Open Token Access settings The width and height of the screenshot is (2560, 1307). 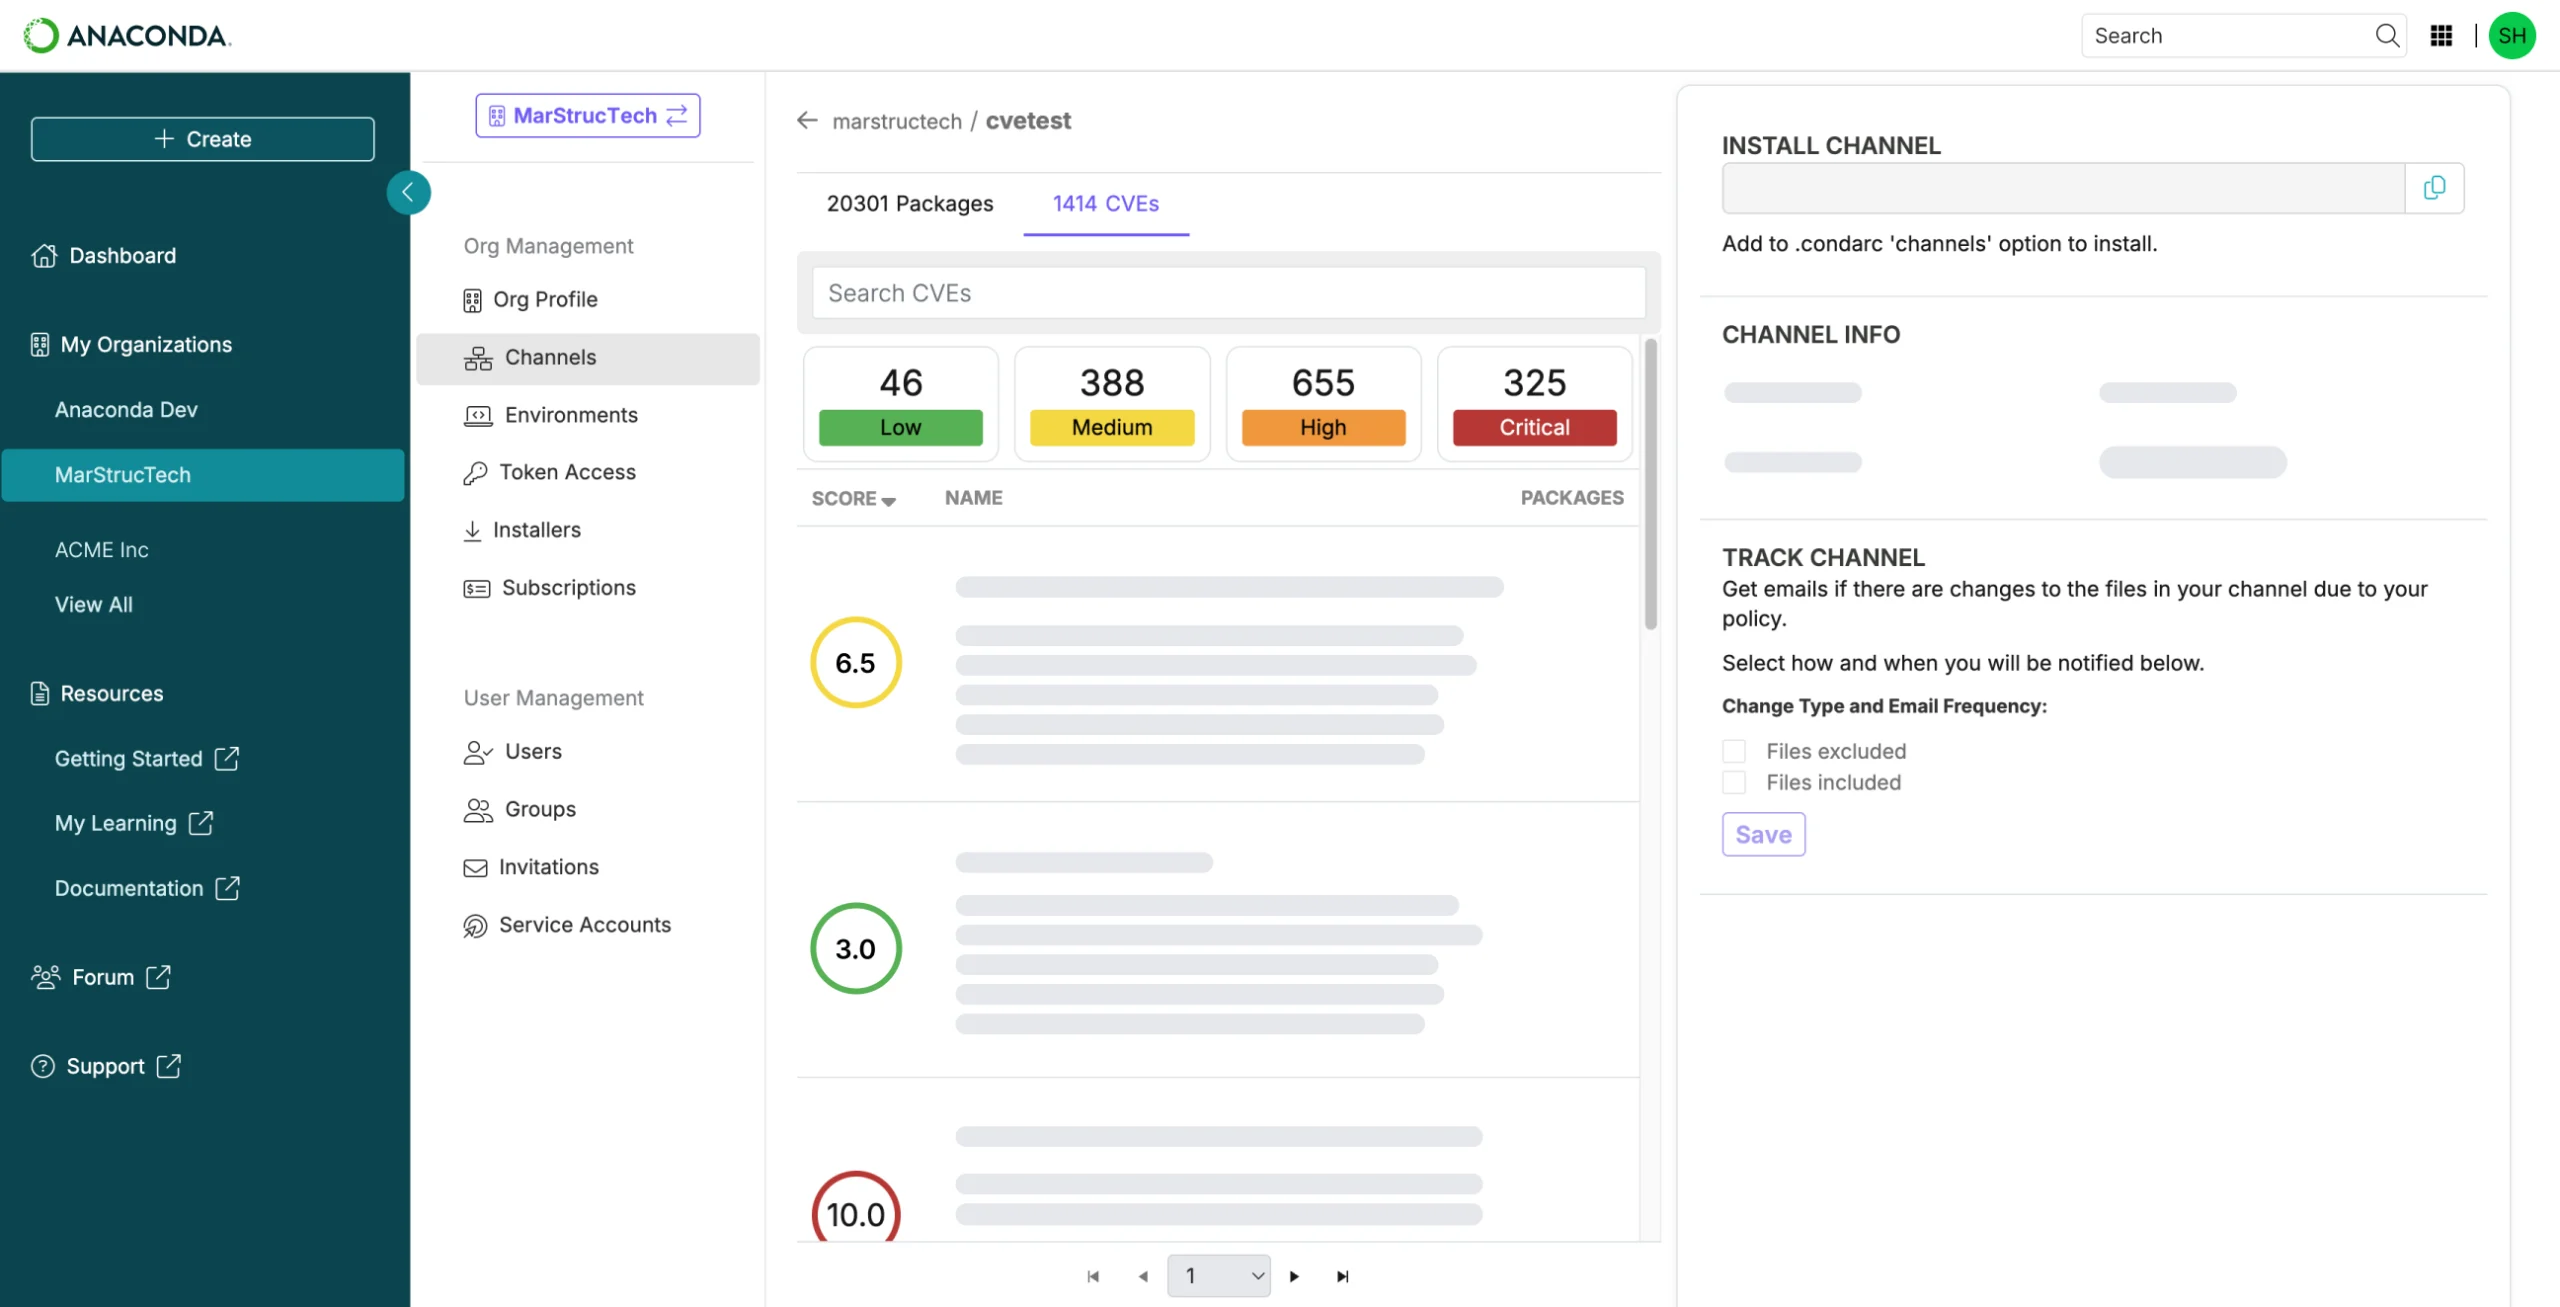coord(567,471)
